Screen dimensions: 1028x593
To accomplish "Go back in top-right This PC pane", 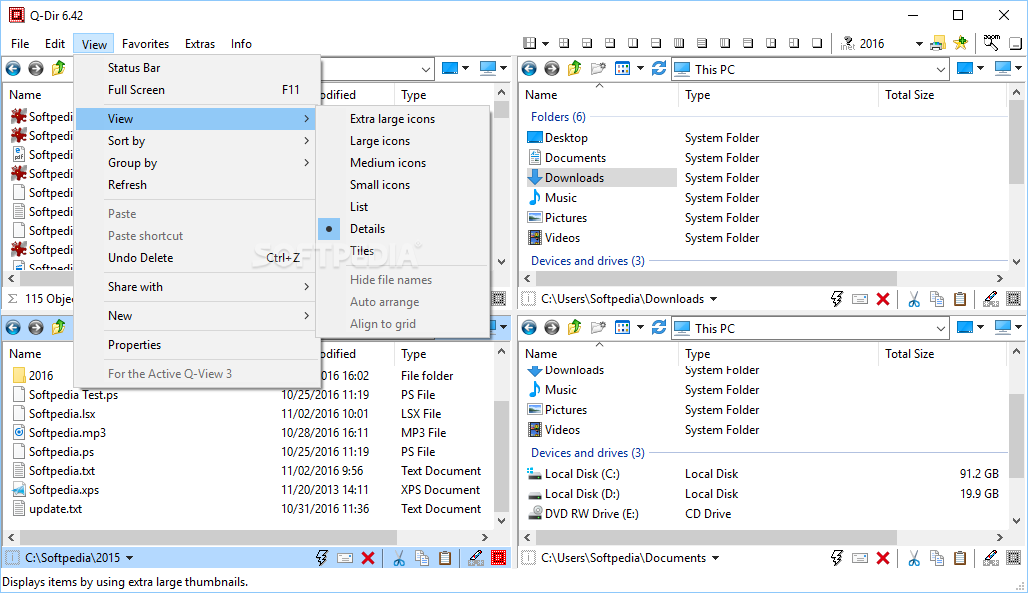I will (x=529, y=68).
